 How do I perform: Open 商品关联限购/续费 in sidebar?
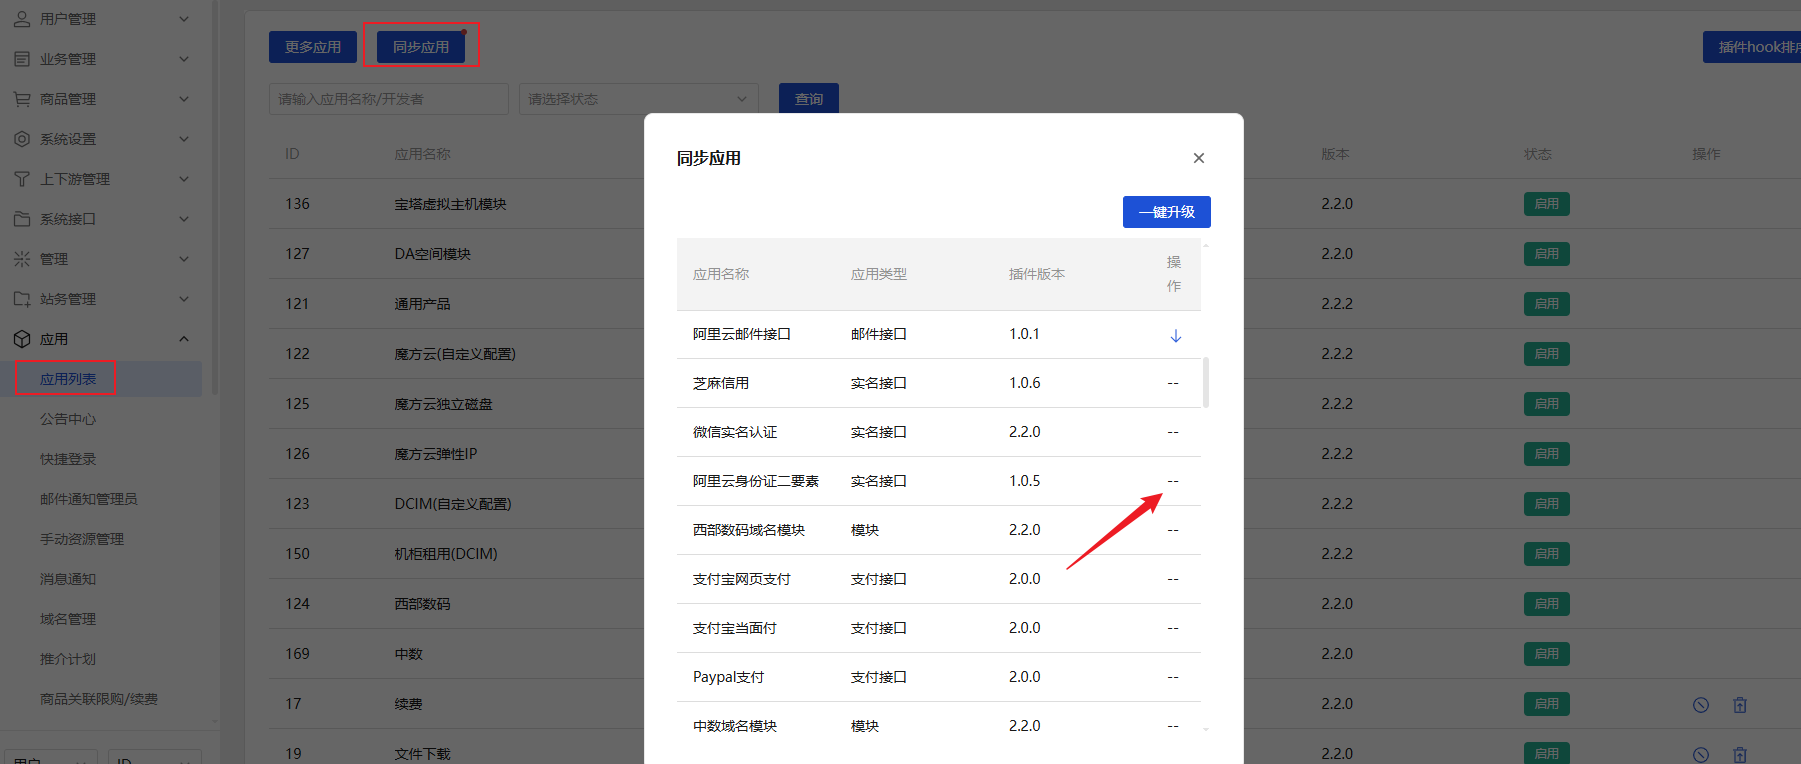tap(99, 699)
